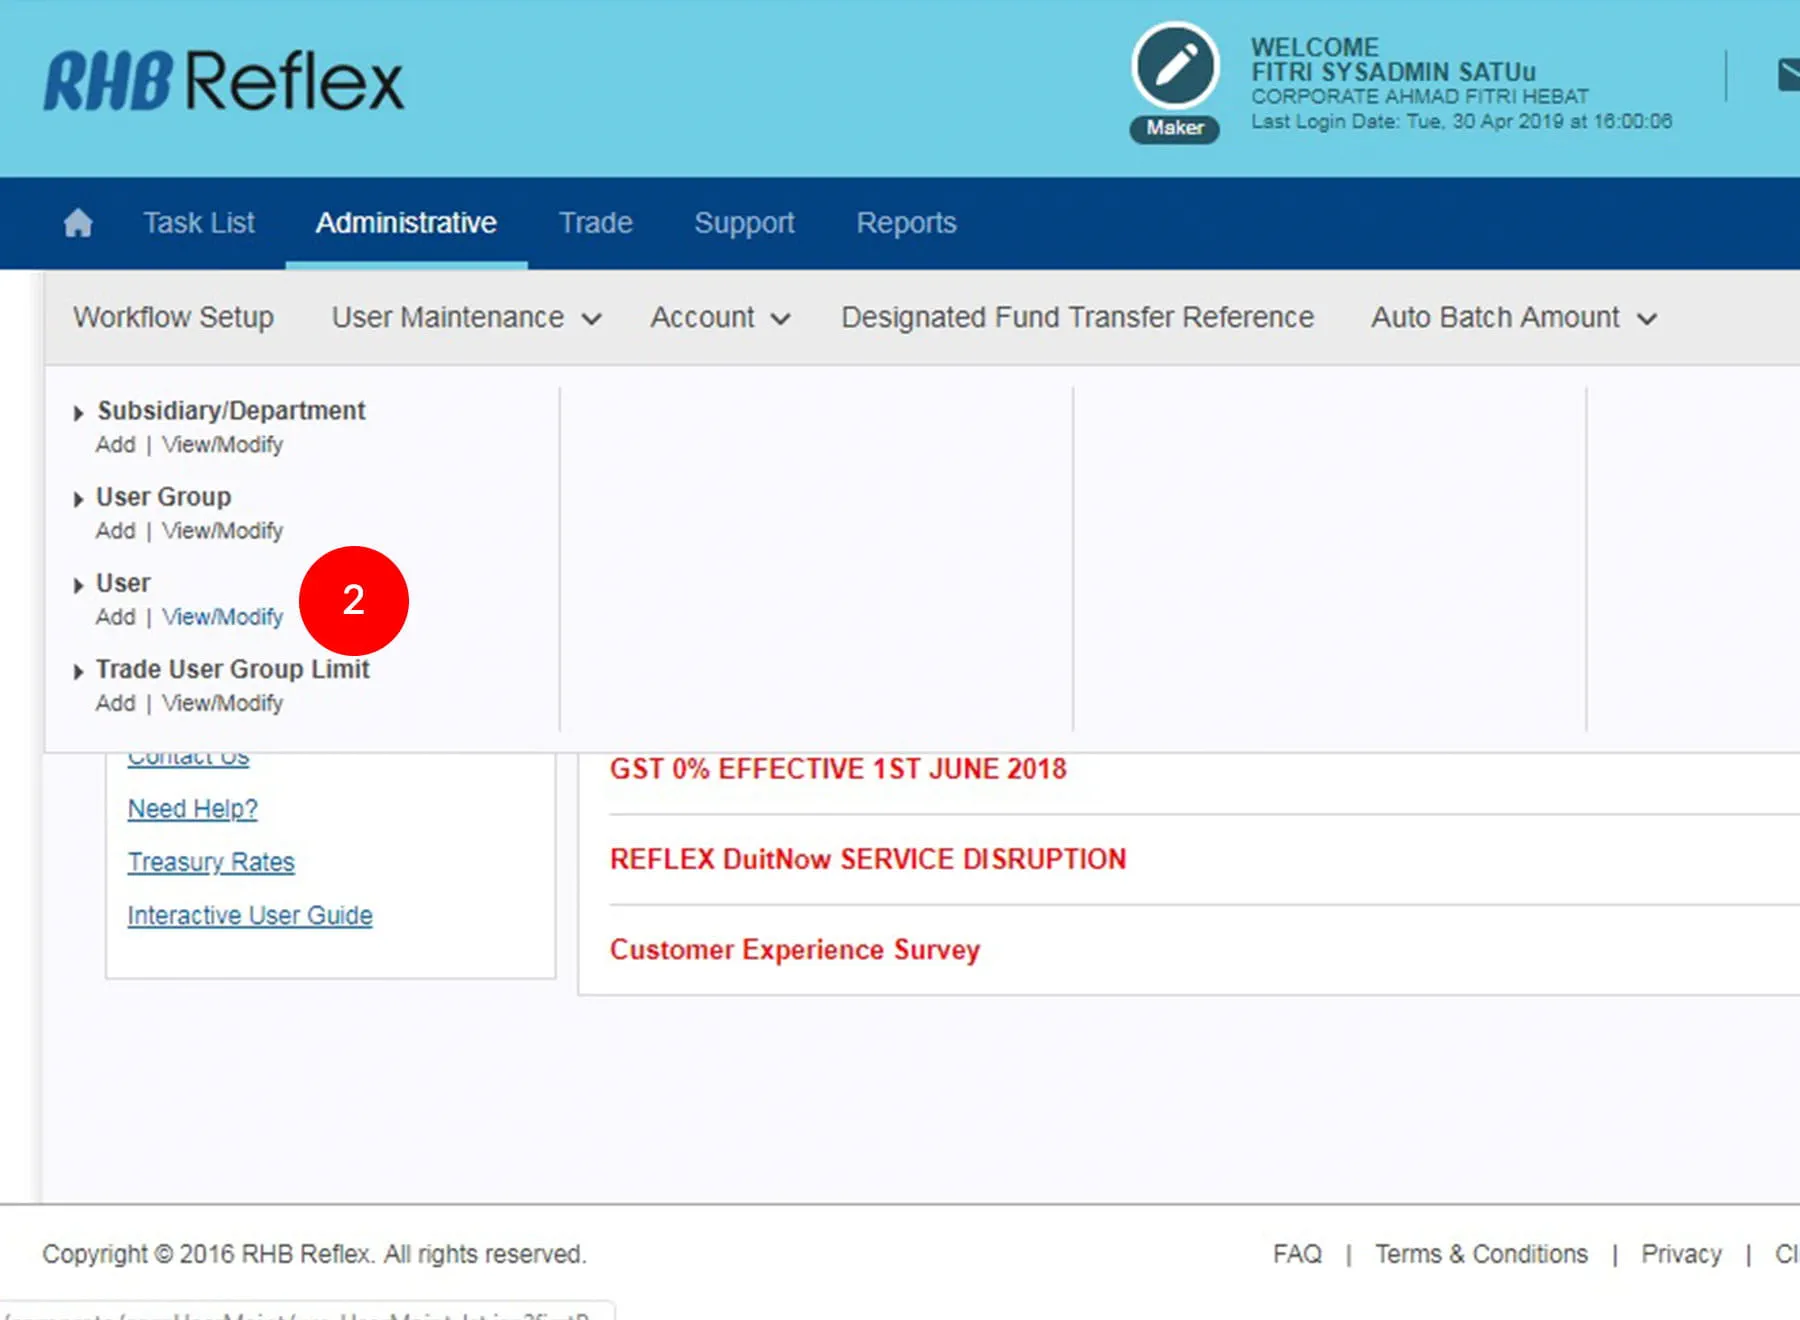The height and width of the screenshot is (1320, 1800).
Task: Select Designated Fund Transfer Reference
Action: click(x=1077, y=318)
